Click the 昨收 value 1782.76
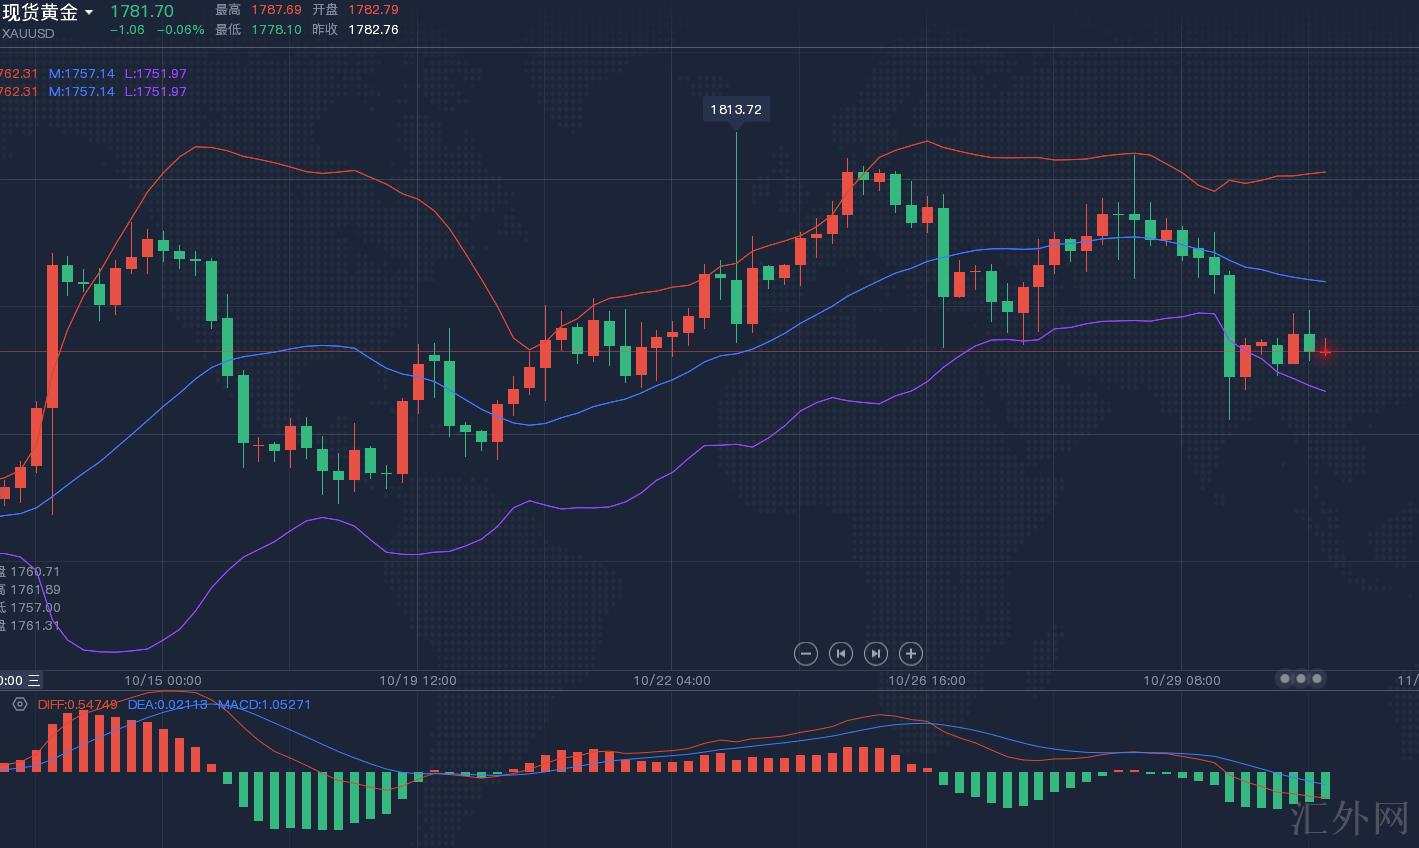Image resolution: width=1419 pixels, height=848 pixels. pos(373,30)
